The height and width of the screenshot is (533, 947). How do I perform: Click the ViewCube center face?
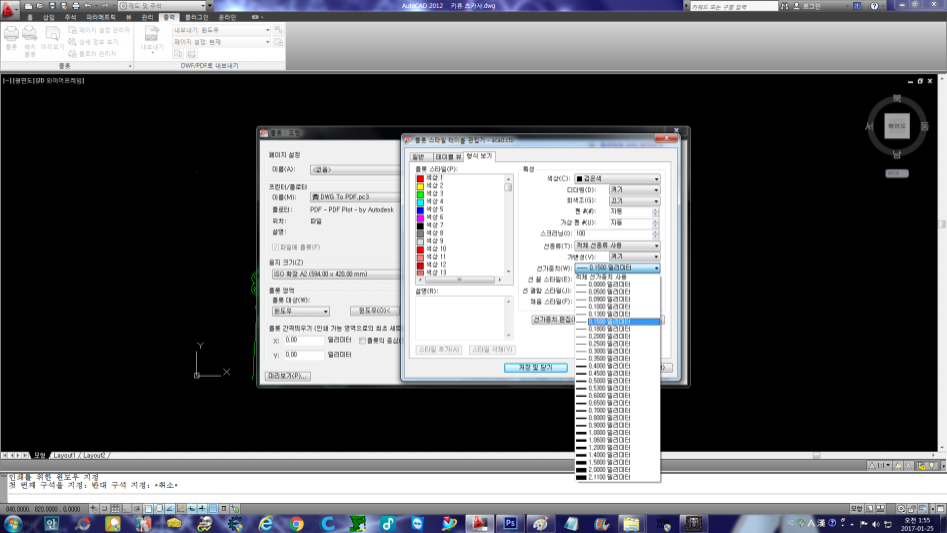tap(897, 126)
